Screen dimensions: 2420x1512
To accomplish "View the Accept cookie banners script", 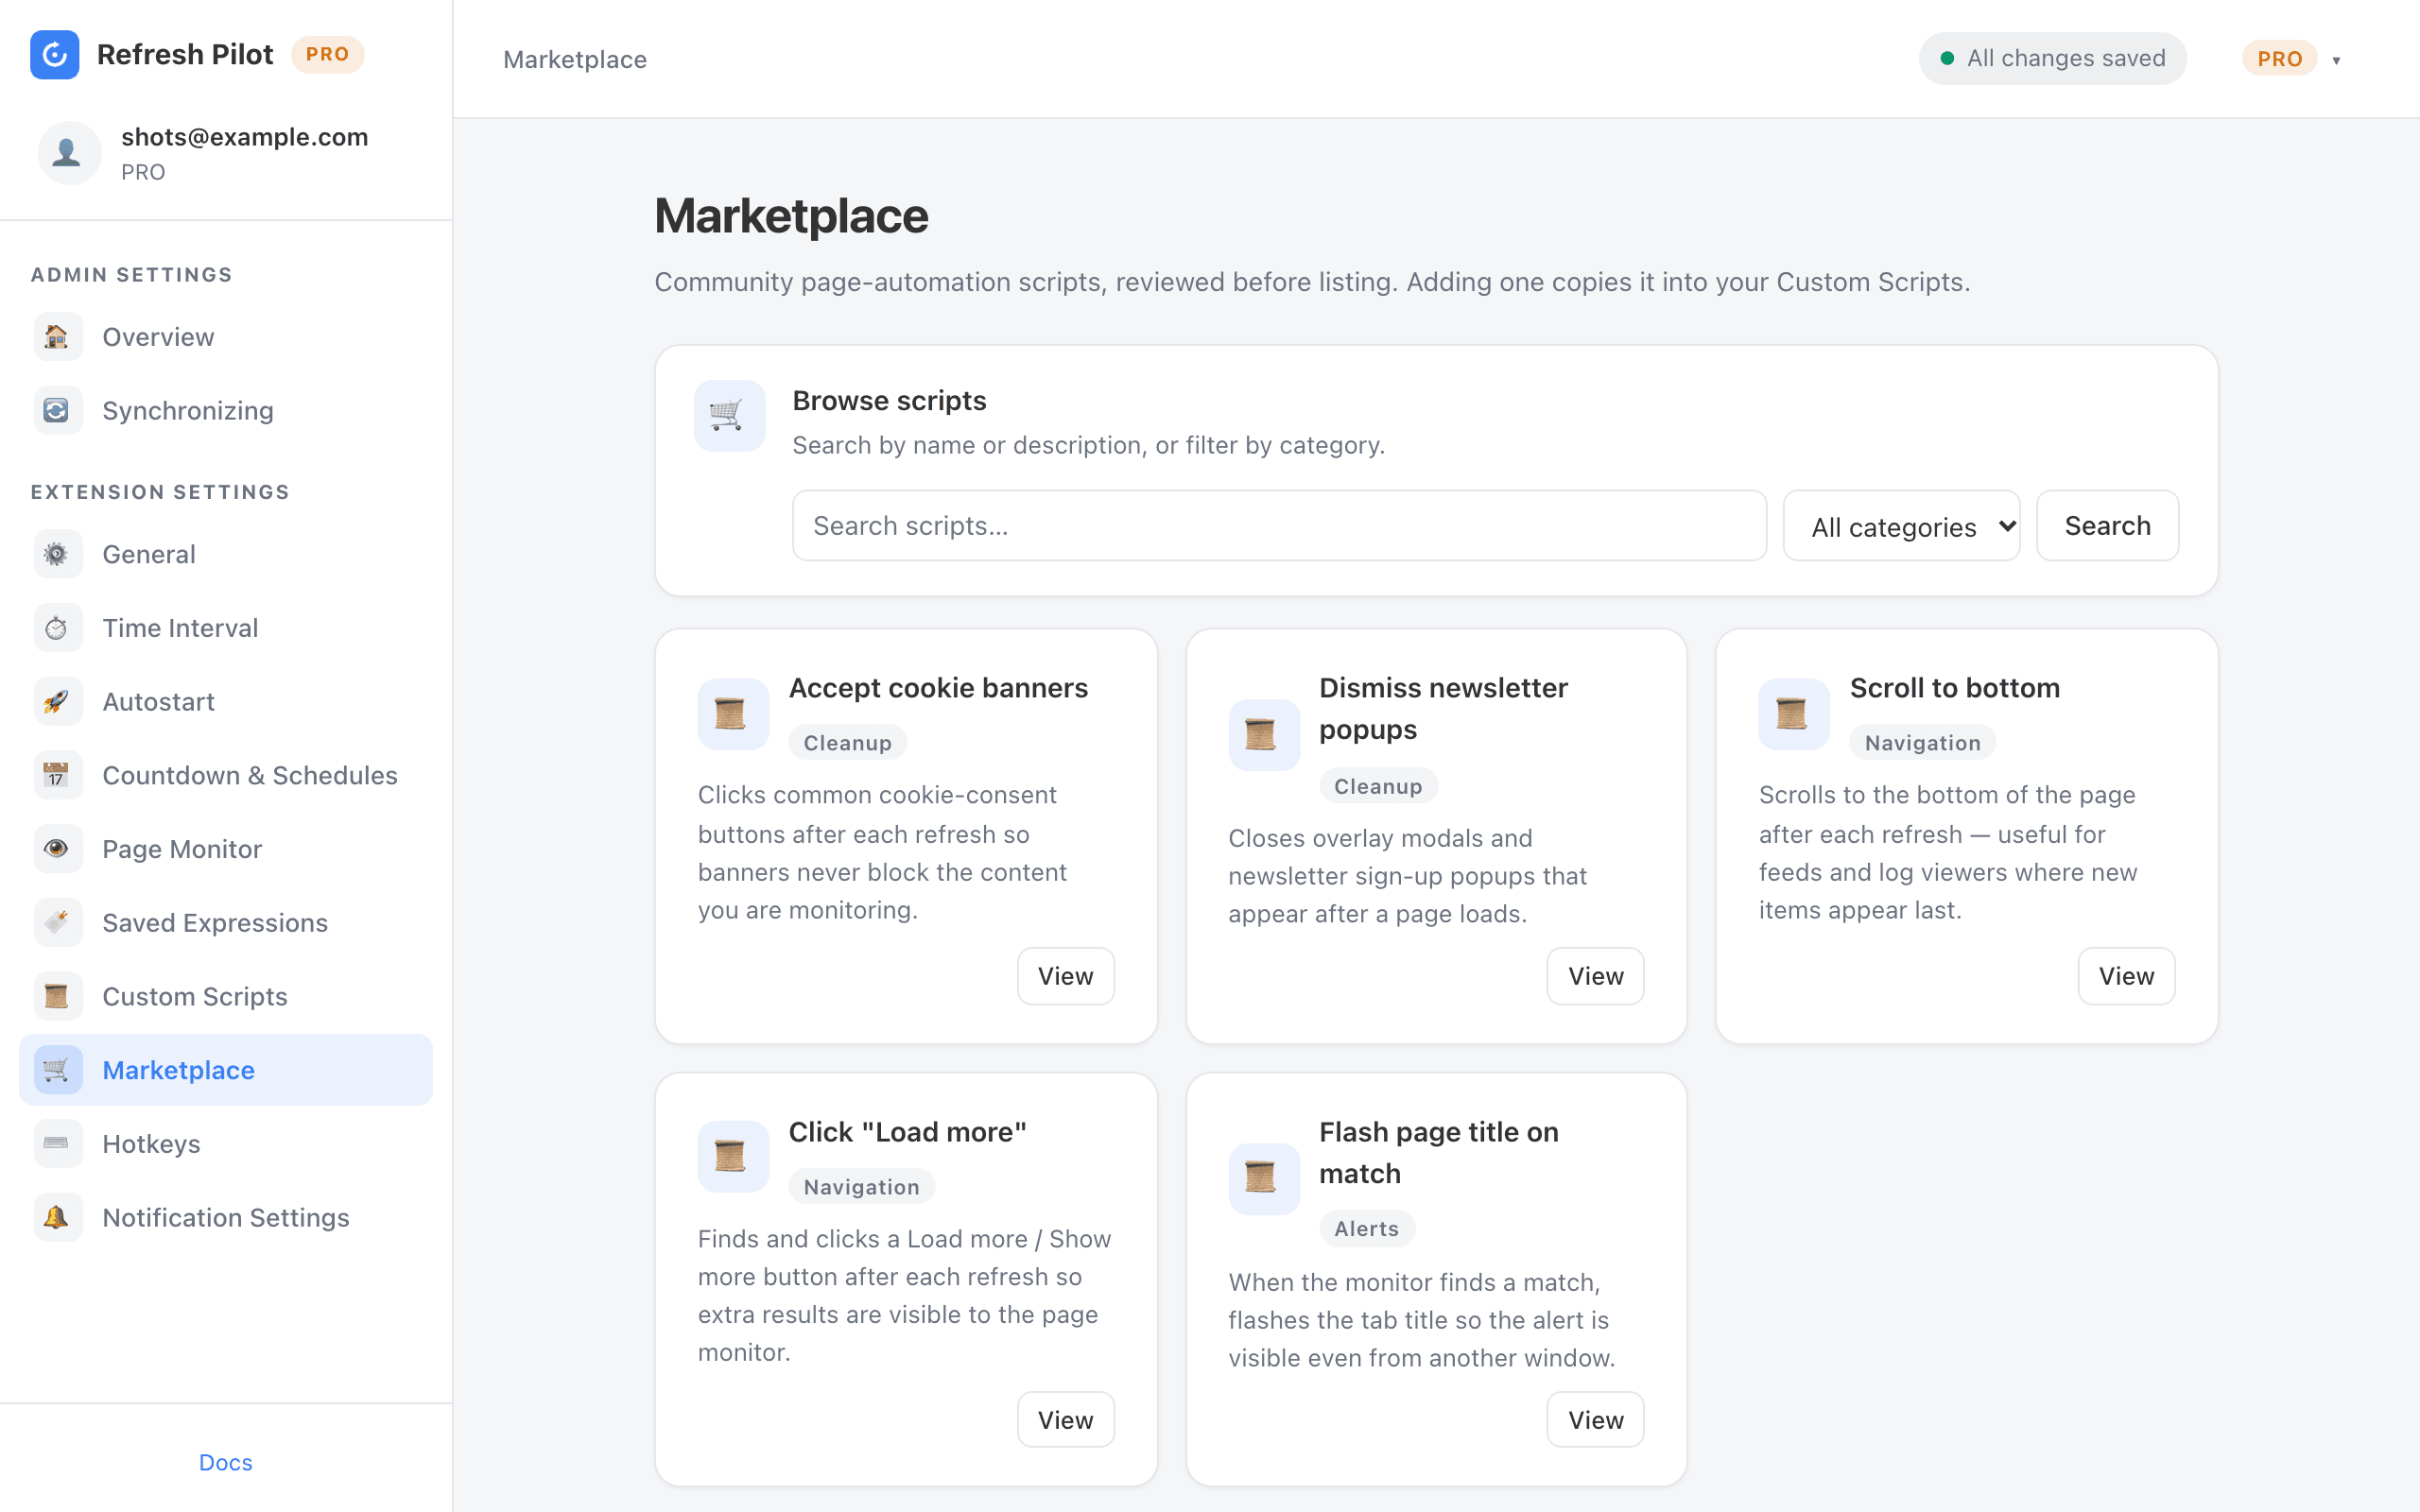I will point(1065,976).
